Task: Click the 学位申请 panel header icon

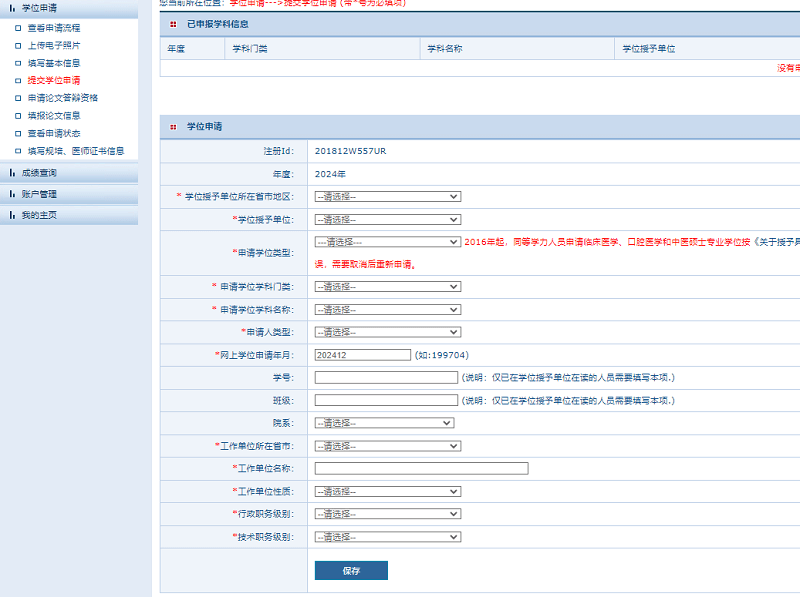Action: click(x=14, y=7)
